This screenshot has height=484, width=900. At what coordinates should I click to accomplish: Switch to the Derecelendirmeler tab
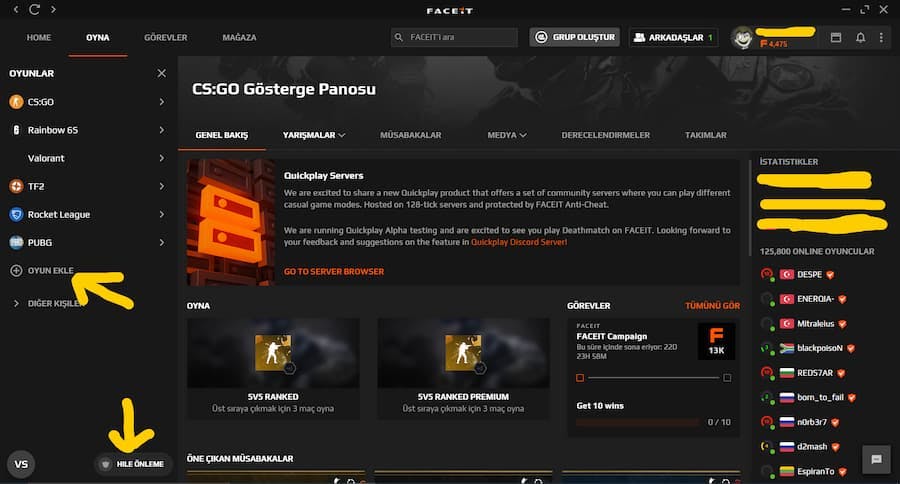point(606,135)
